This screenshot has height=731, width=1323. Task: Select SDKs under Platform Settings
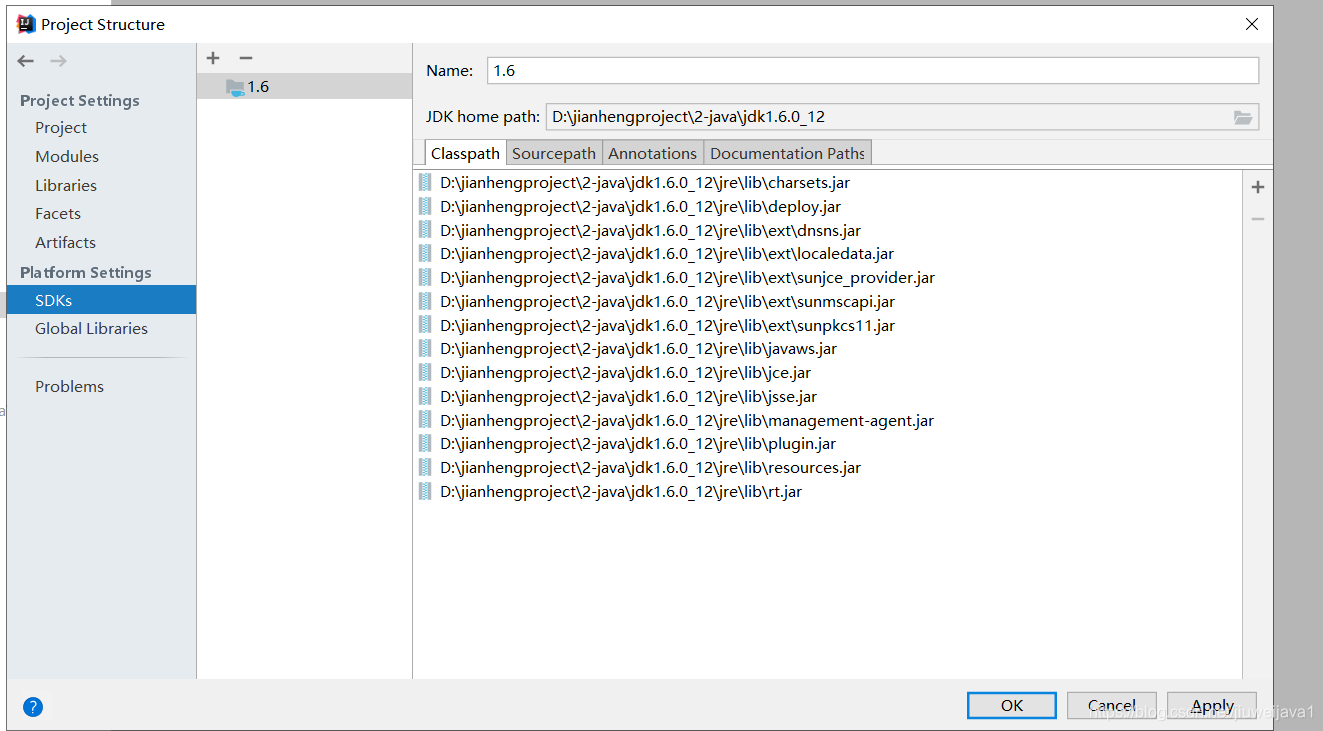point(101,300)
